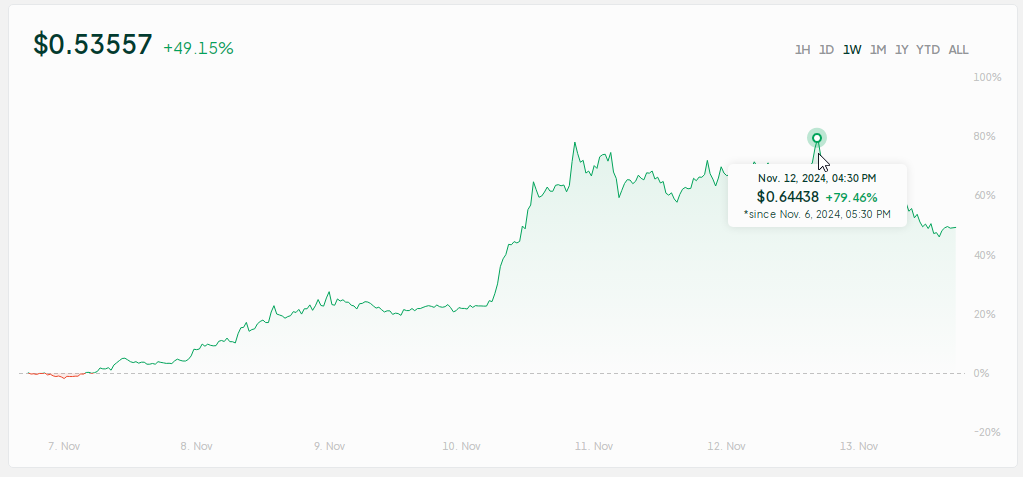Click the tooltip price $0.64438
The image size is (1023, 477).
coord(787,197)
